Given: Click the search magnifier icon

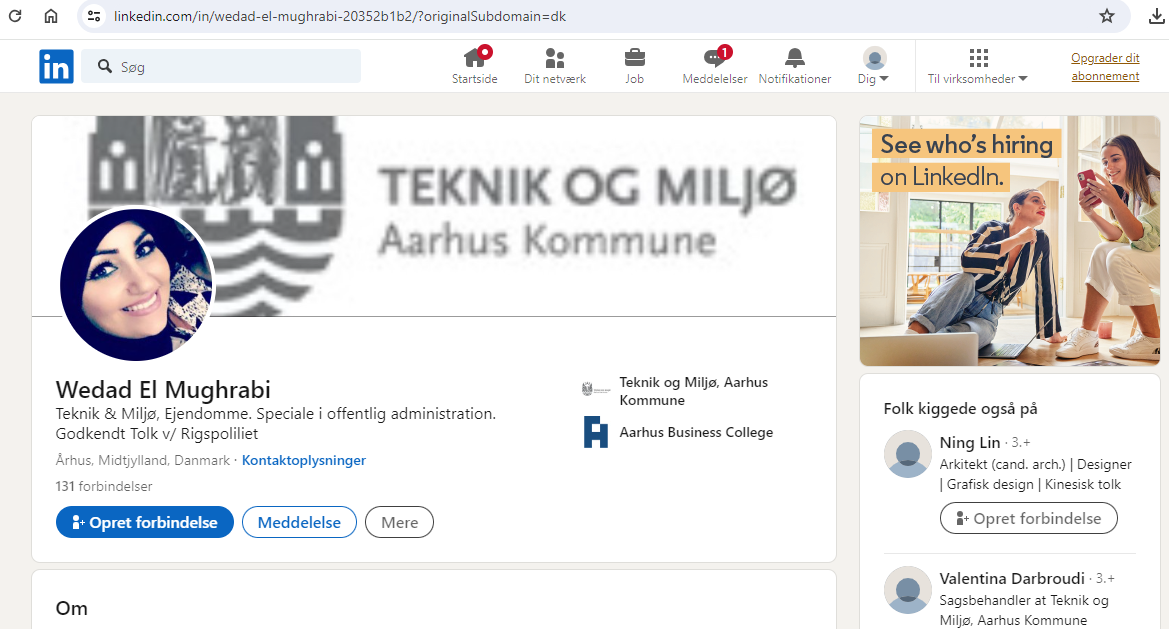Looking at the screenshot, I should pyautogui.click(x=105, y=66).
